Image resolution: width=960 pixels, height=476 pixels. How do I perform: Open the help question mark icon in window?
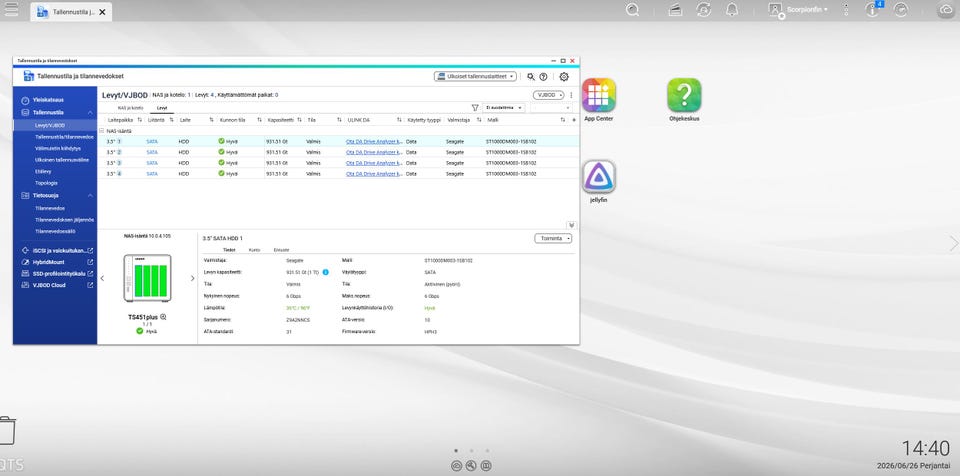coord(543,77)
